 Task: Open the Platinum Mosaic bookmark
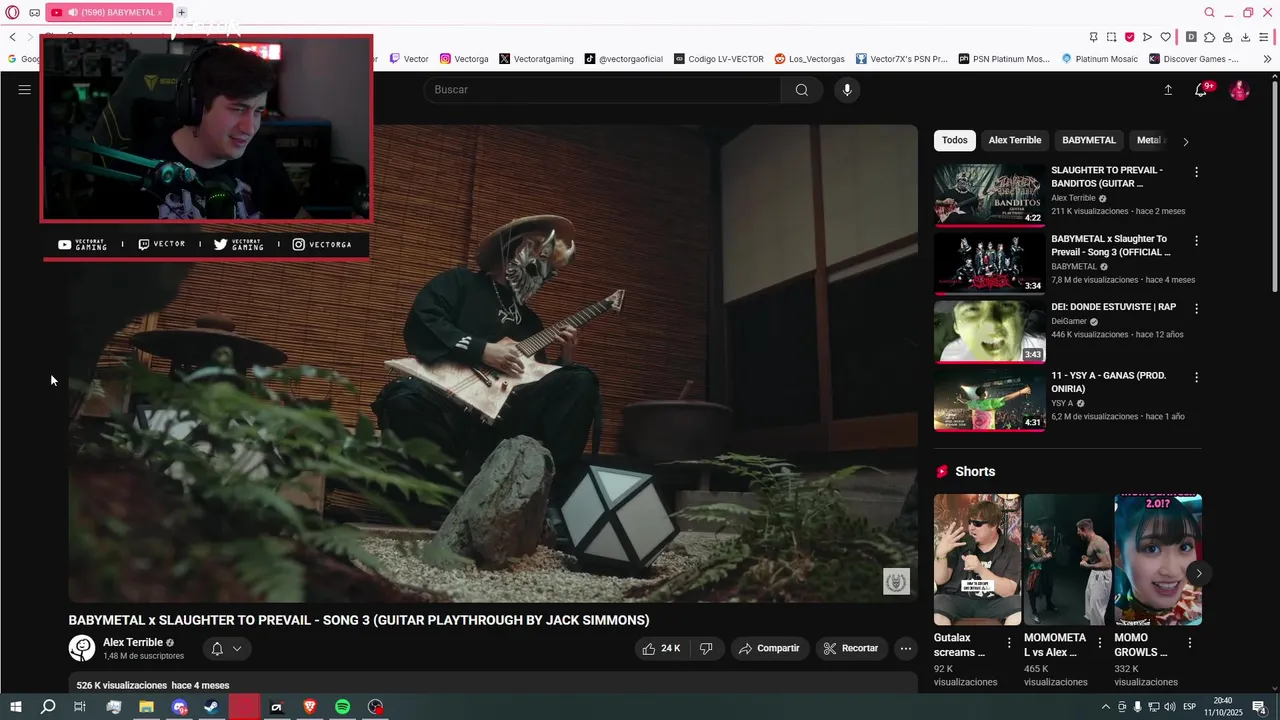point(1099,59)
